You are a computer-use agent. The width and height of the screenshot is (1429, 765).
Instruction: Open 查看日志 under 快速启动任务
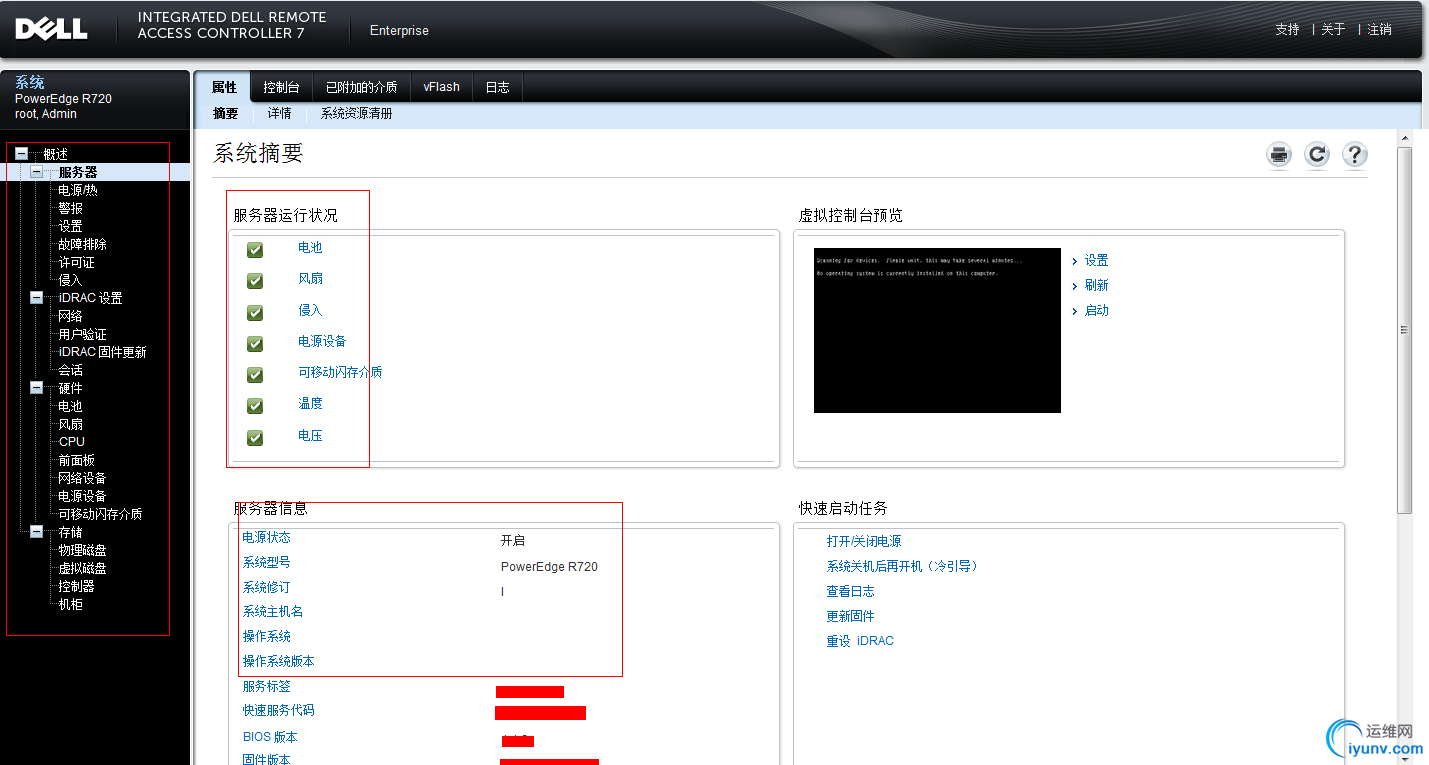point(850,590)
